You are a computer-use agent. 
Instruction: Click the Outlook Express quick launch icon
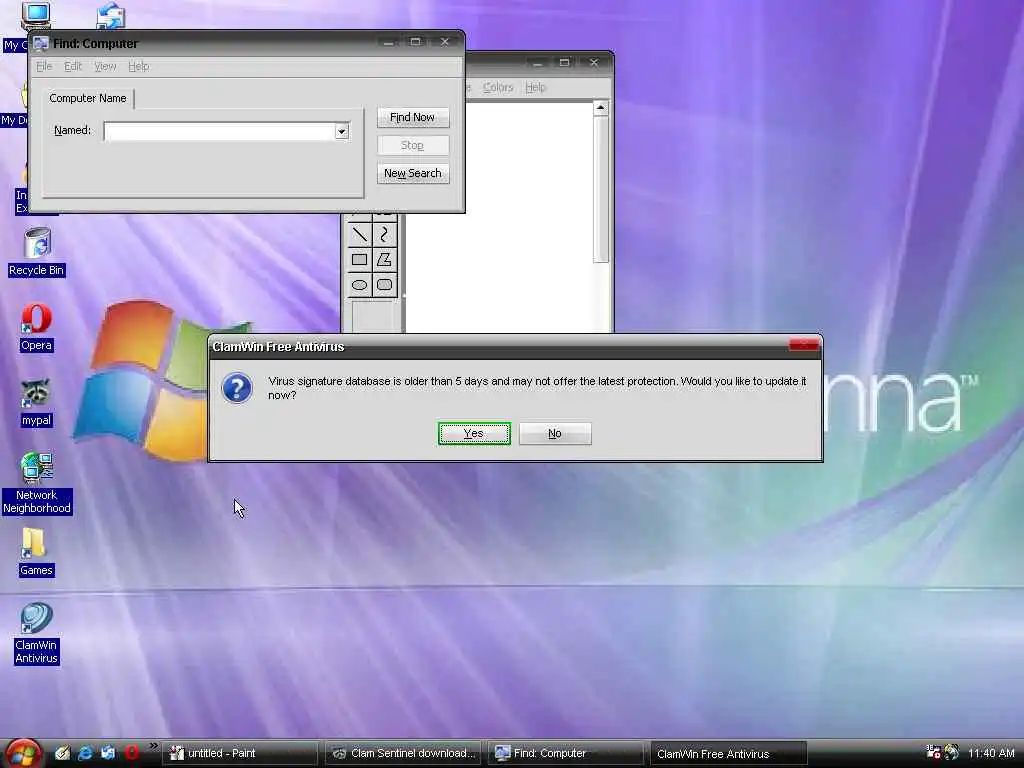108,753
